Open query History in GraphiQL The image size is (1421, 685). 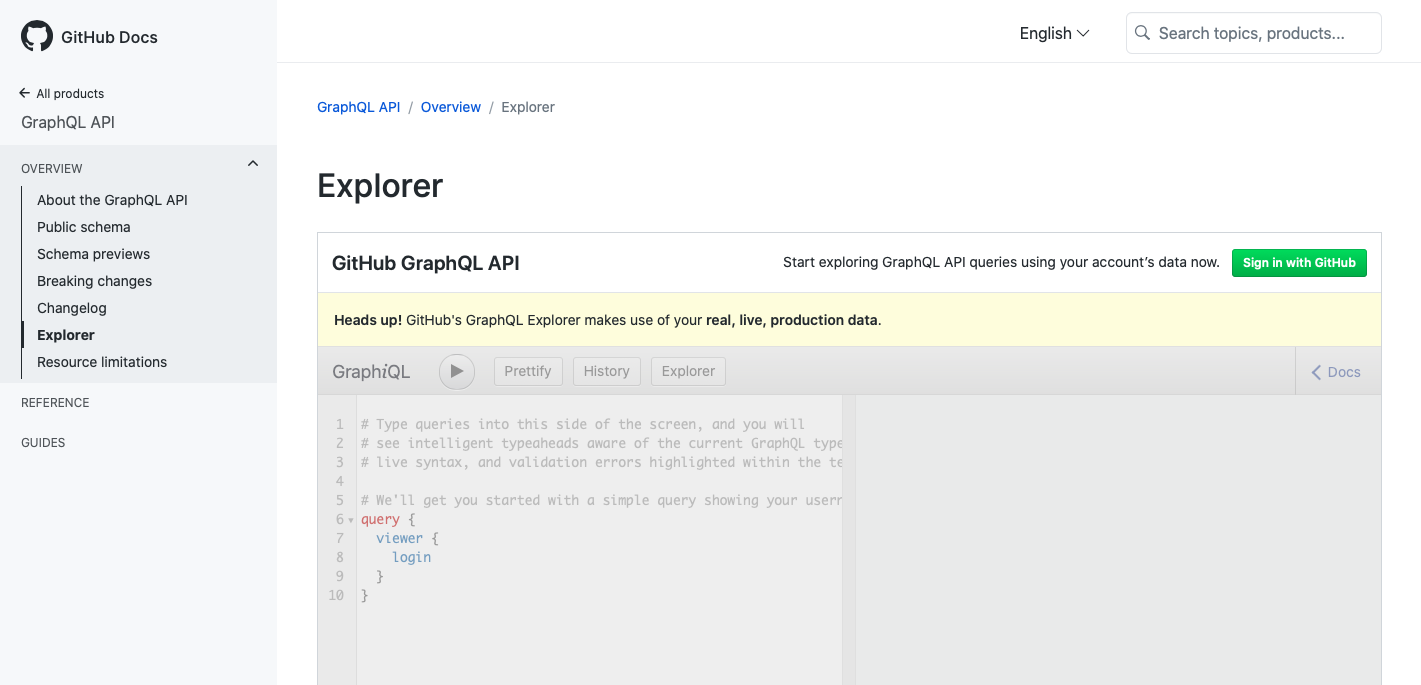click(606, 371)
